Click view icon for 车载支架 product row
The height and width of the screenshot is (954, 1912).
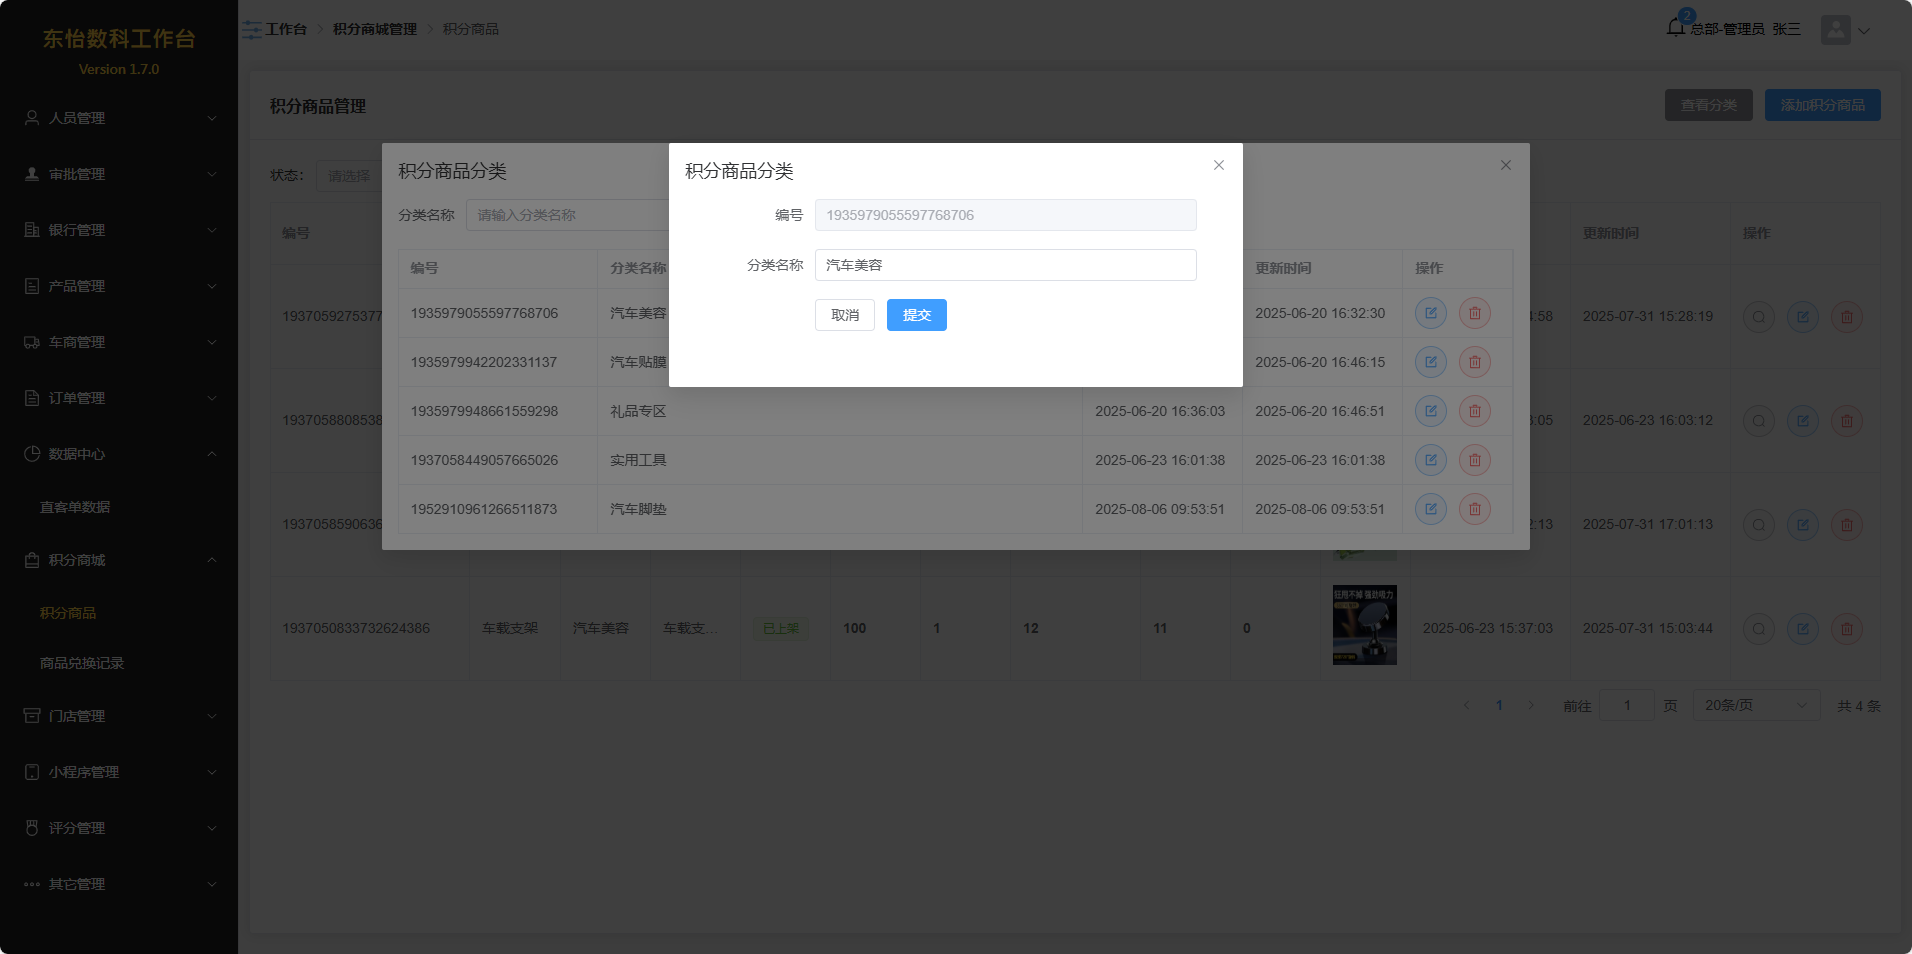tap(1758, 629)
